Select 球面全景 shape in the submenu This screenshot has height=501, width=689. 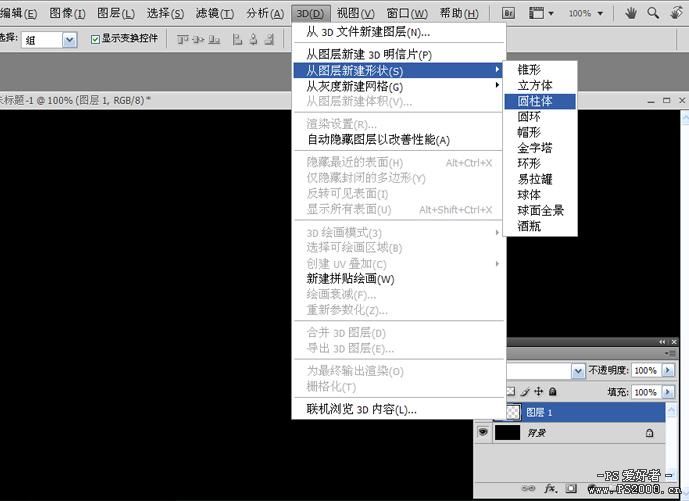540,211
